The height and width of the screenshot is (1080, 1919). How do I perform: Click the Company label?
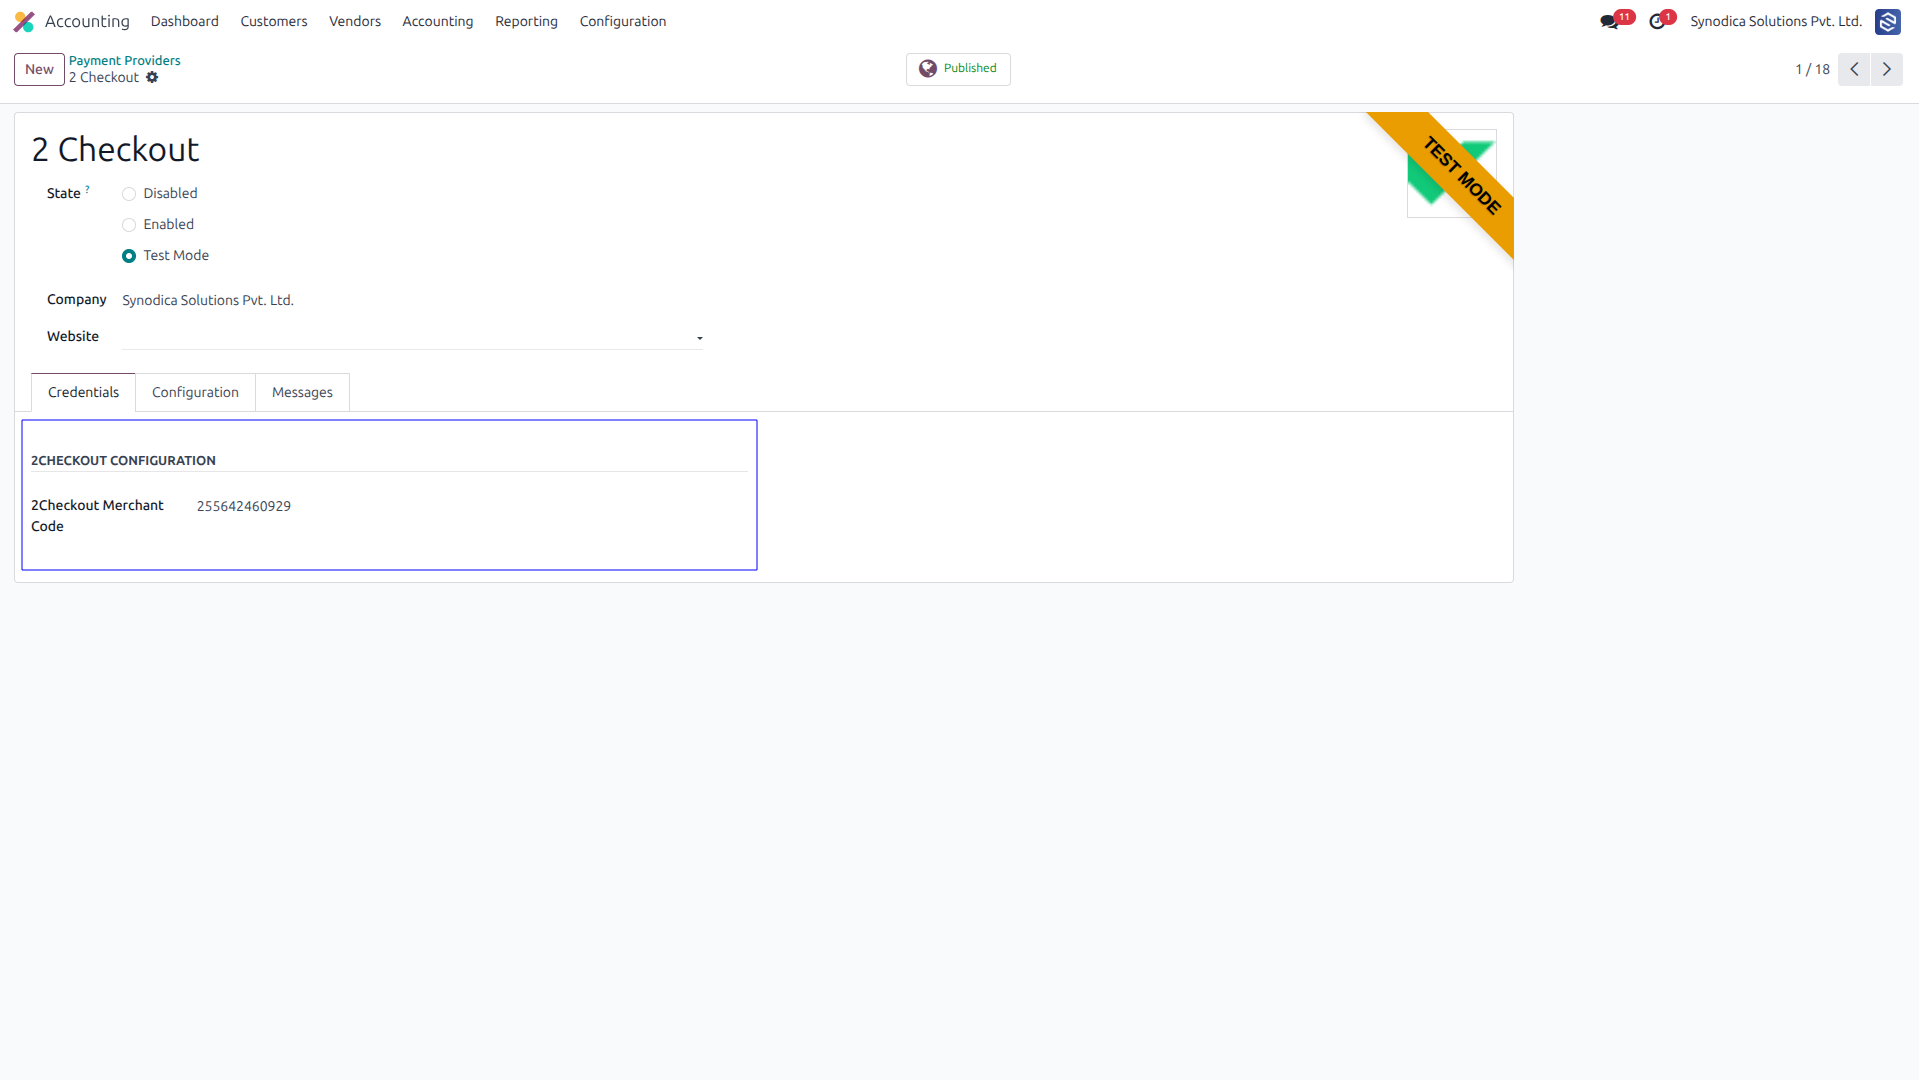click(77, 299)
